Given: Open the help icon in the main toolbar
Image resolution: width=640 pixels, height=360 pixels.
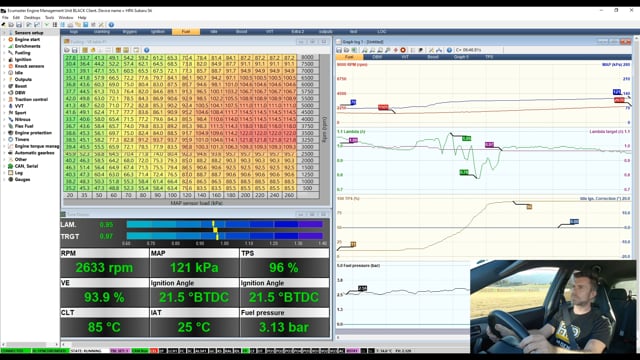Looking at the screenshot, I should tap(111, 25).
